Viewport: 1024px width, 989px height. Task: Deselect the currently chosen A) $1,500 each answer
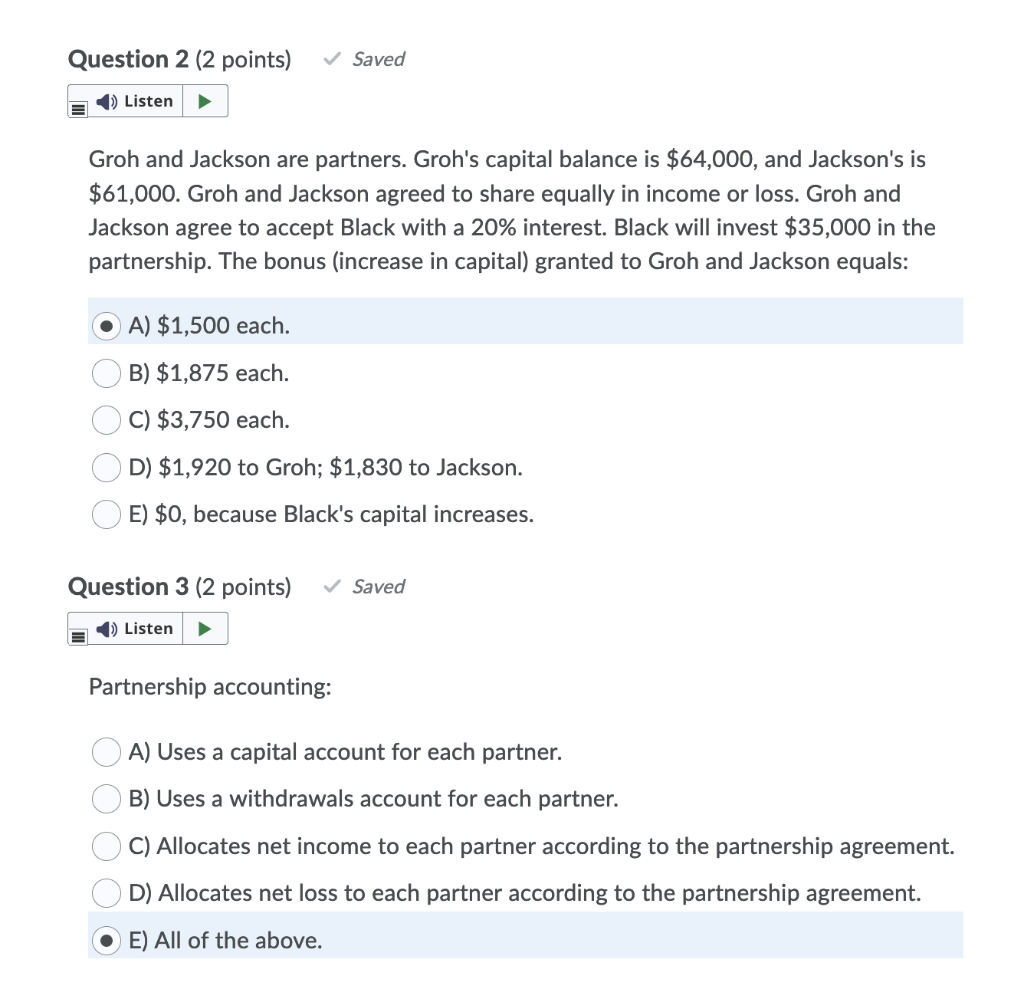point(106,325)
